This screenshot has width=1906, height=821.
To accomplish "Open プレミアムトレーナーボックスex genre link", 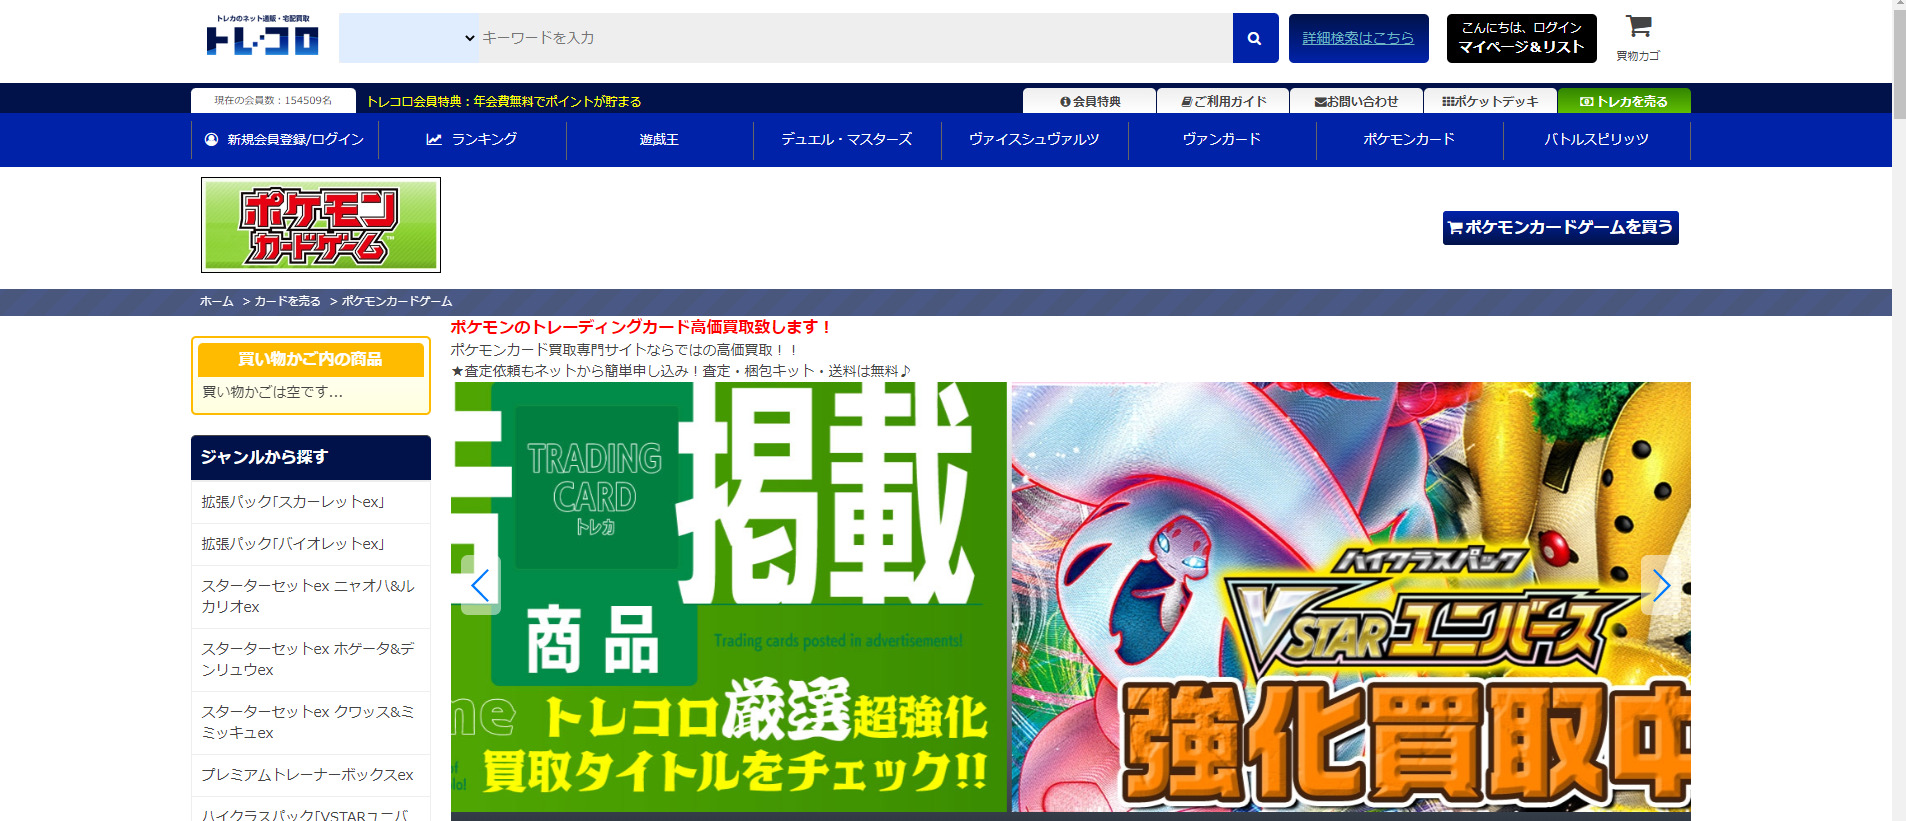I will 311,775.
